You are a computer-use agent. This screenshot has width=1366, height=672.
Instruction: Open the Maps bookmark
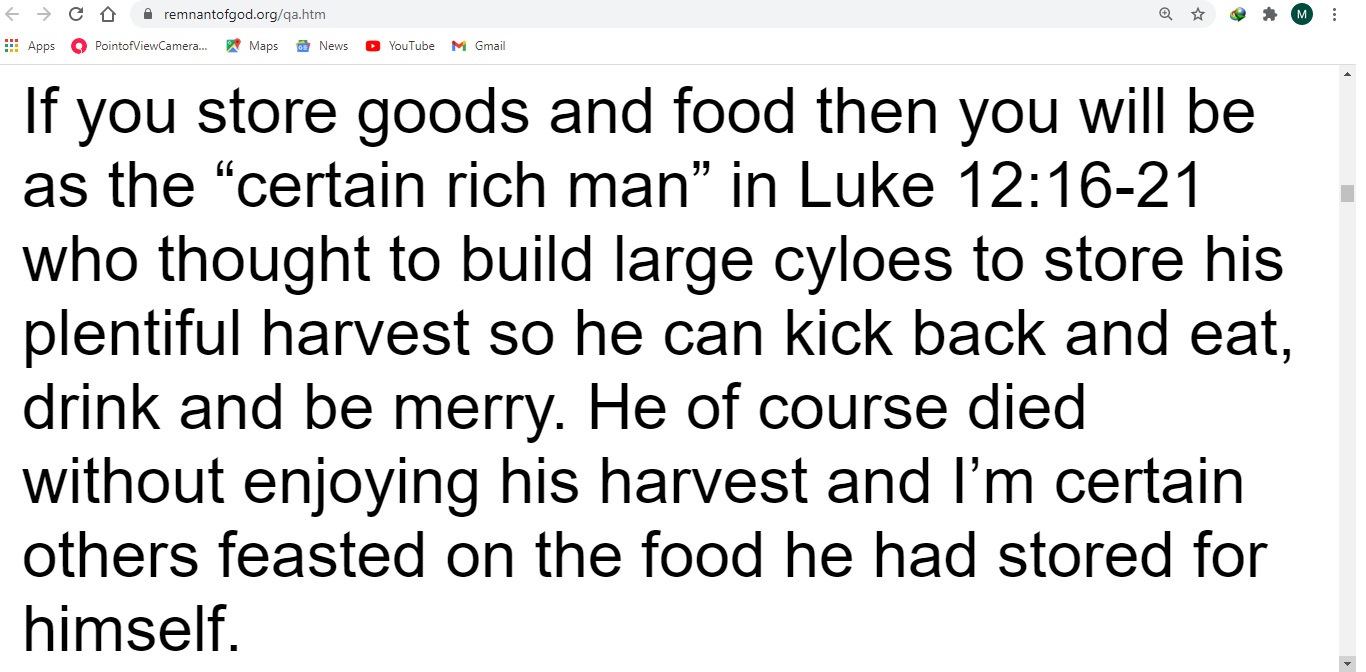point(252,46)
